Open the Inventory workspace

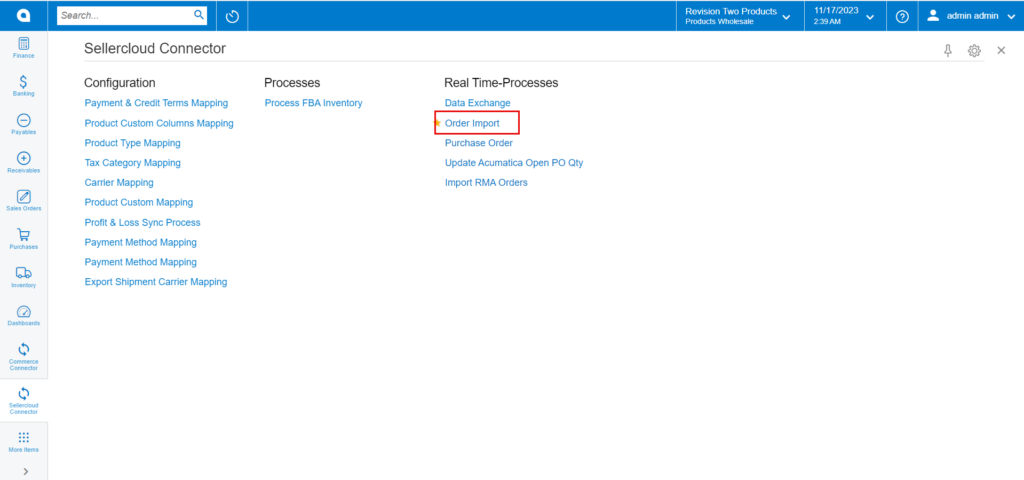pos(24,277)
